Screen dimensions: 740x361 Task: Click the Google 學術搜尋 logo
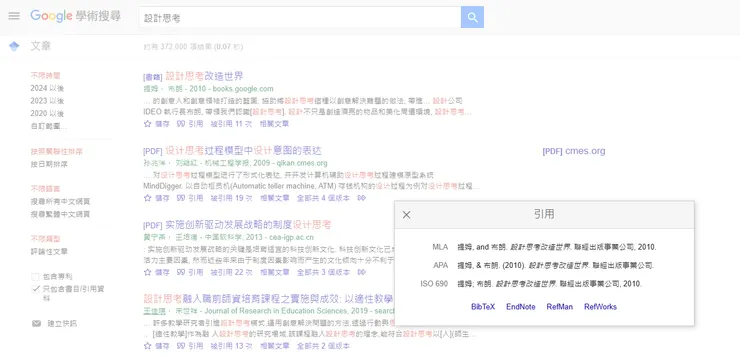76,16
